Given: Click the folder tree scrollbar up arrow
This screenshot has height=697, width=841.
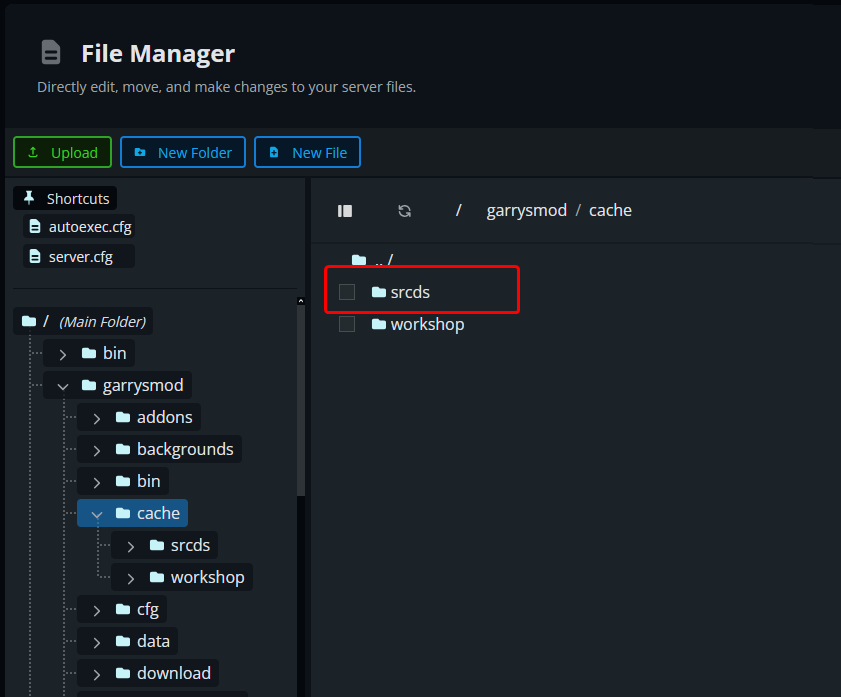Looking at the screenshot, I should [301, 301].
